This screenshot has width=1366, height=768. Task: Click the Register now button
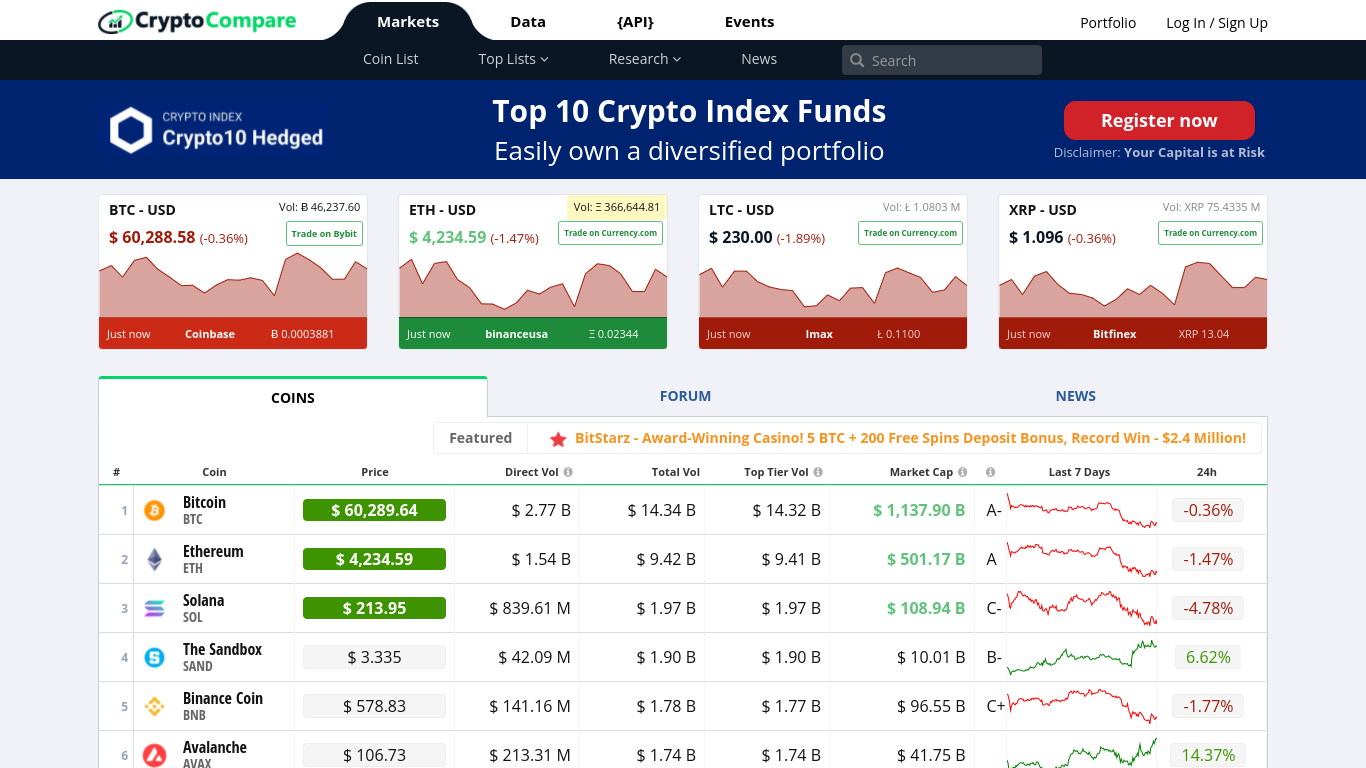pyautogui.click(x=1159, y=120)
